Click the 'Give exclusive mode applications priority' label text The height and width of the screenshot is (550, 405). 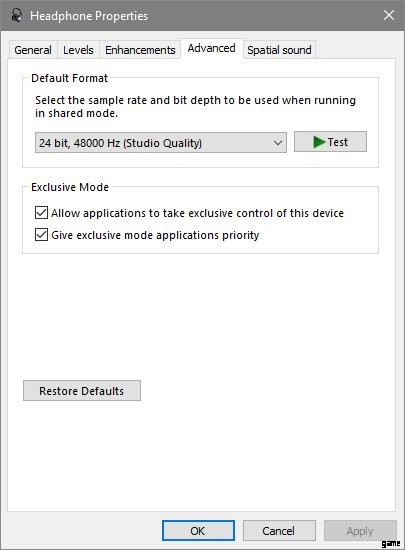[x=155, y=235]
